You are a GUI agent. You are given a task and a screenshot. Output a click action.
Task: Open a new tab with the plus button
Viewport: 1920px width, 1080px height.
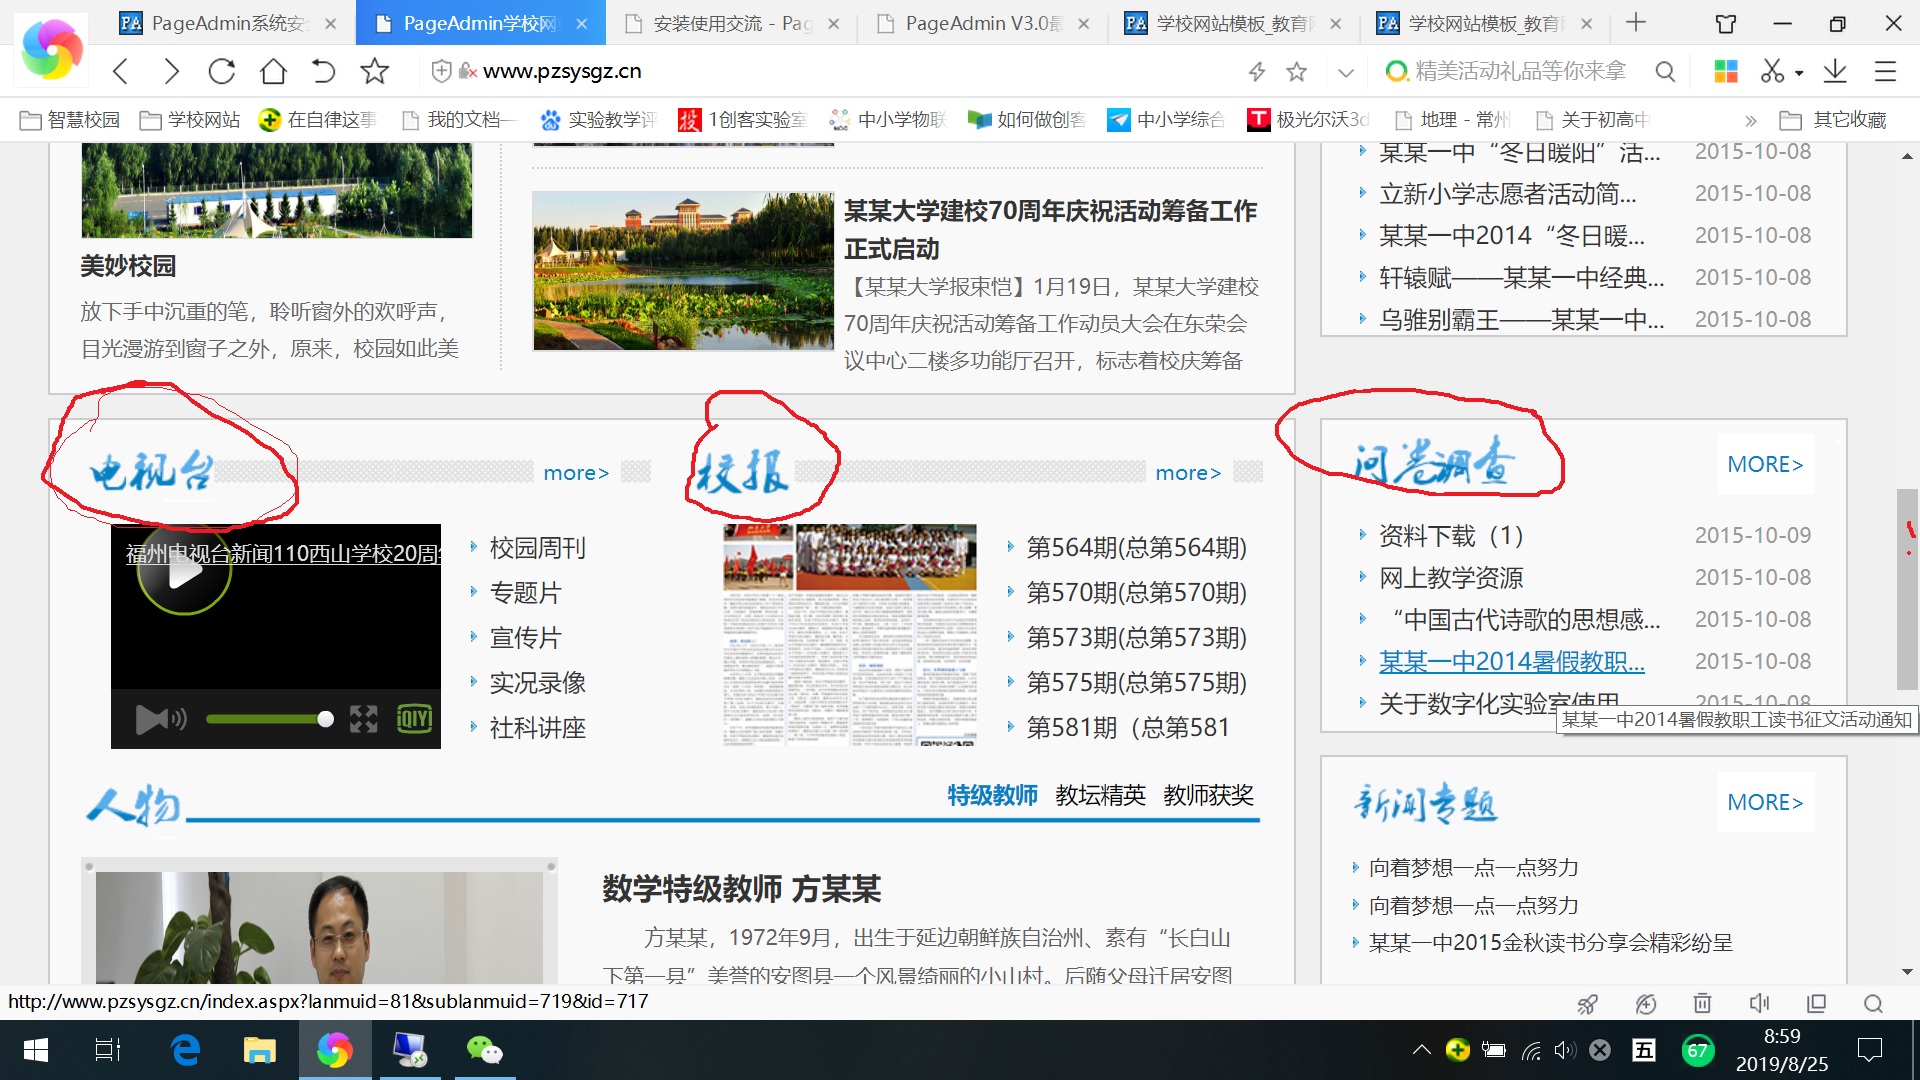pyautogui.click(x=1636, y=22)
